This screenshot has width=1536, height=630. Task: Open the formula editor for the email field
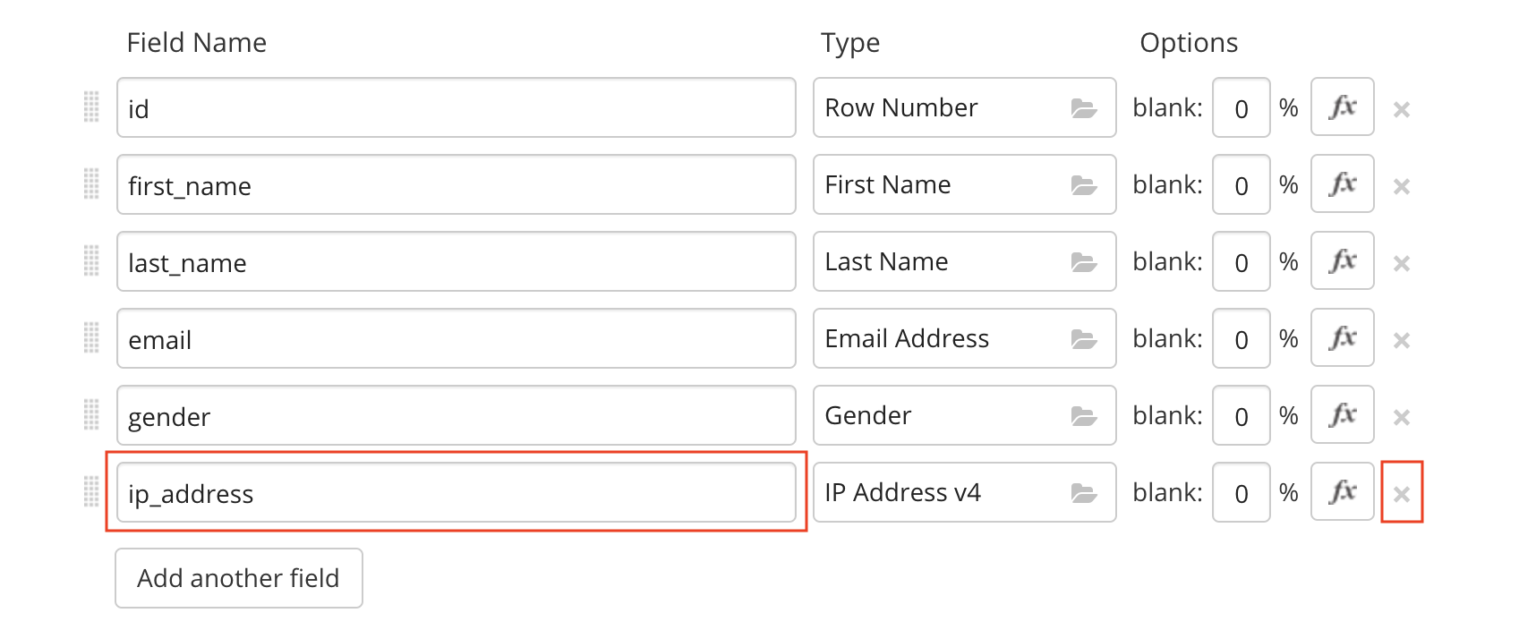pos(1342,338)
